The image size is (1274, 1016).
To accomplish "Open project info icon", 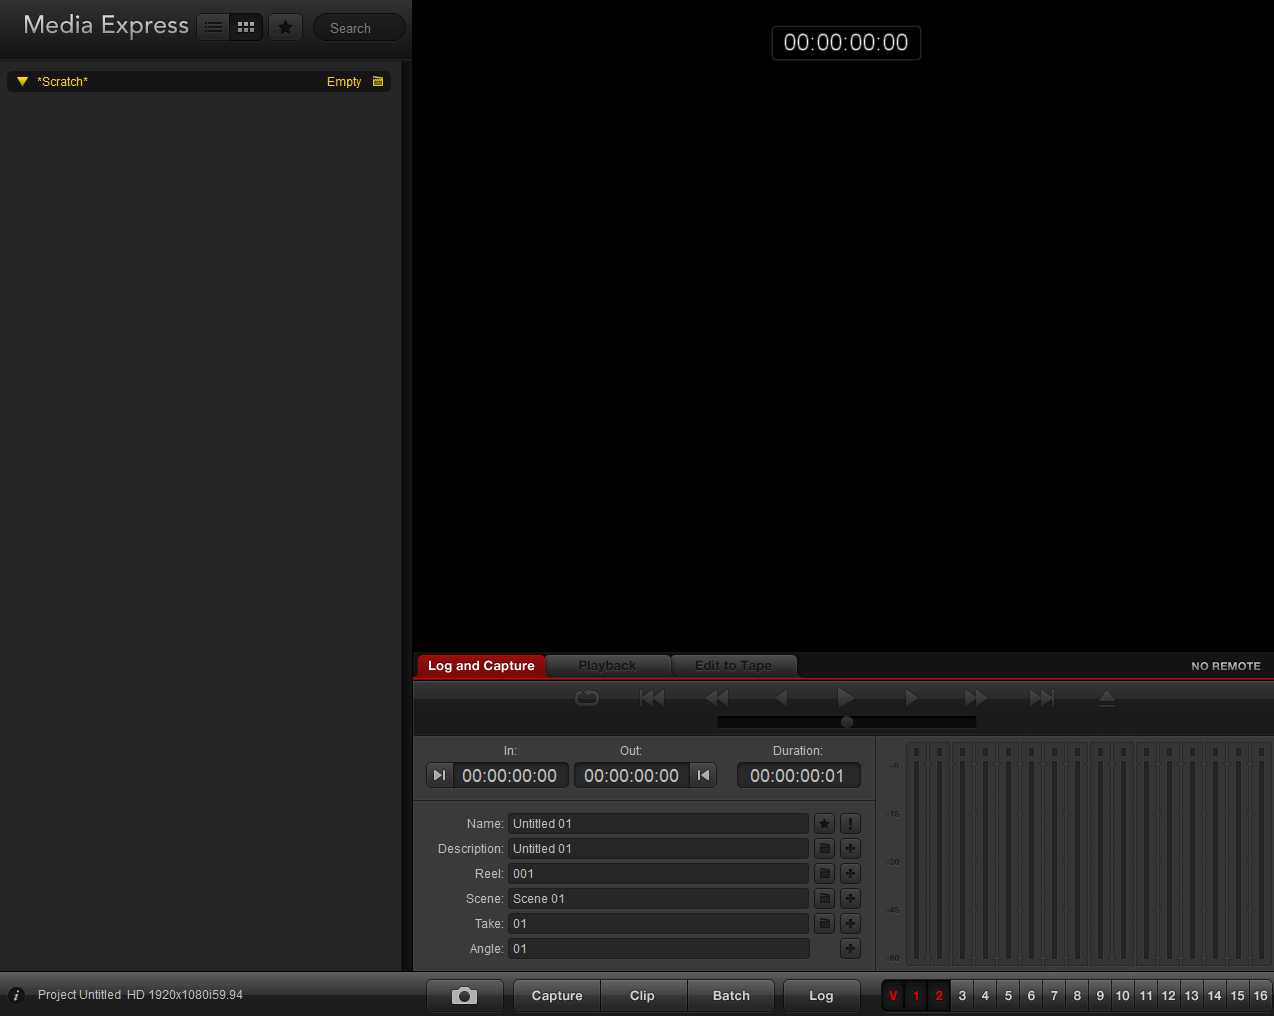I will click(16, 995).
